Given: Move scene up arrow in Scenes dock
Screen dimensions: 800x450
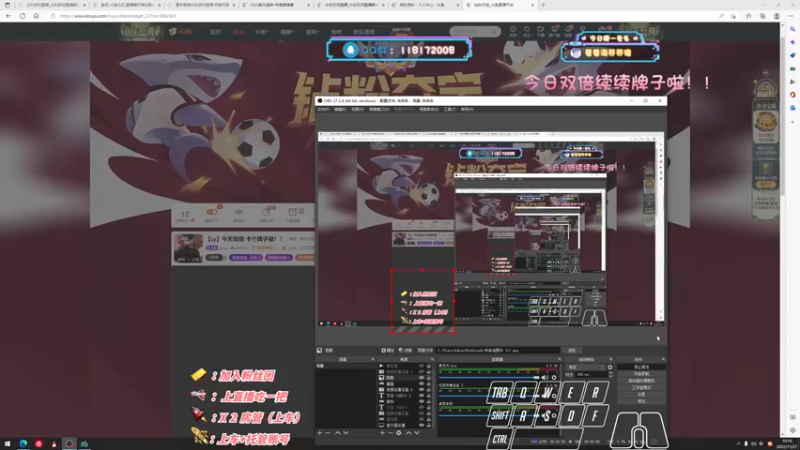Looking at the screenshot, I should pos(337,433).
